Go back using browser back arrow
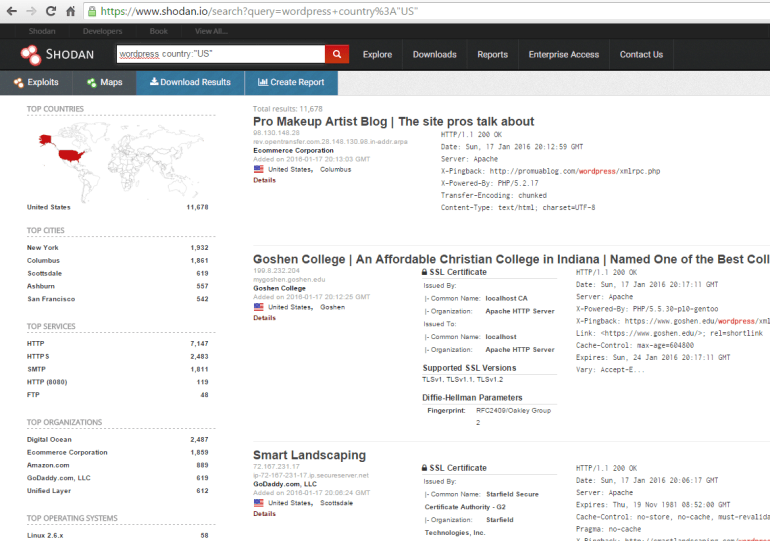 point(10,11)
